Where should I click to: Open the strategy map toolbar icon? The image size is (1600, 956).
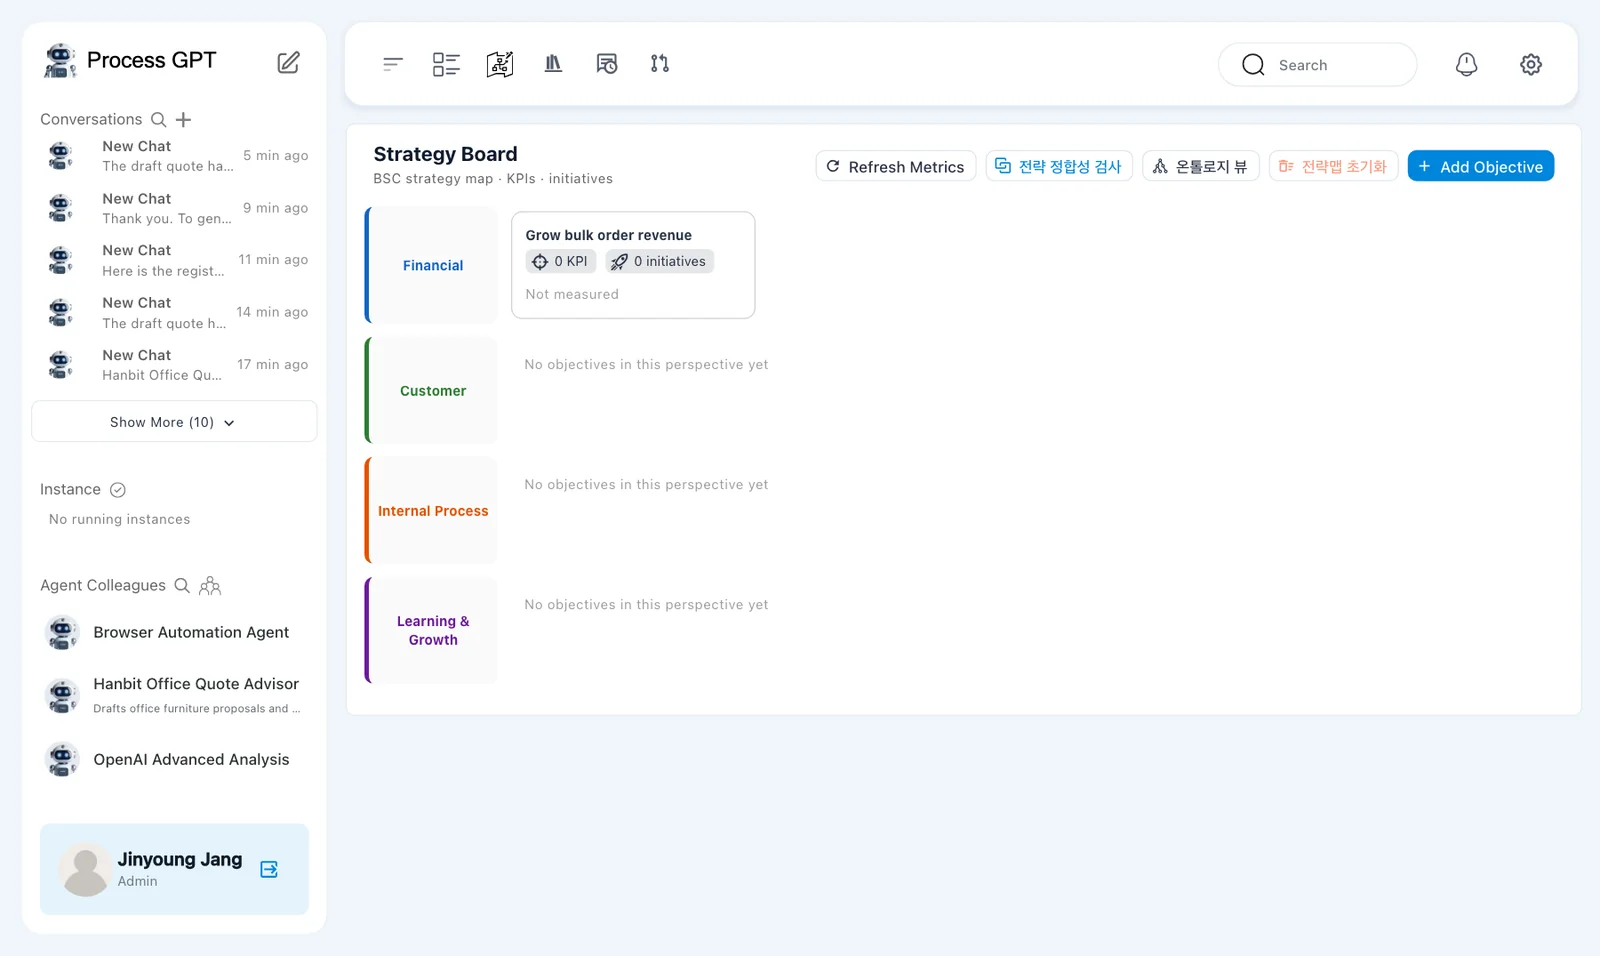(x=500, y=64)
